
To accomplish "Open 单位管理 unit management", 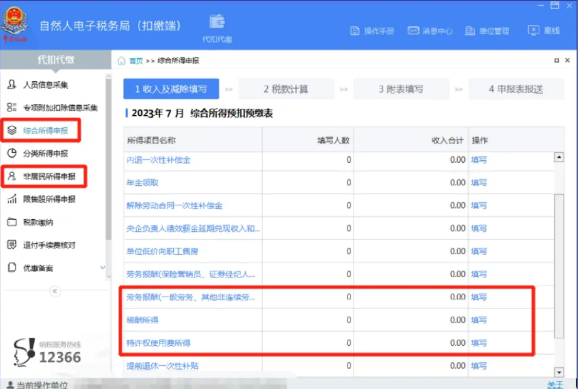I will tap(487, 31).
